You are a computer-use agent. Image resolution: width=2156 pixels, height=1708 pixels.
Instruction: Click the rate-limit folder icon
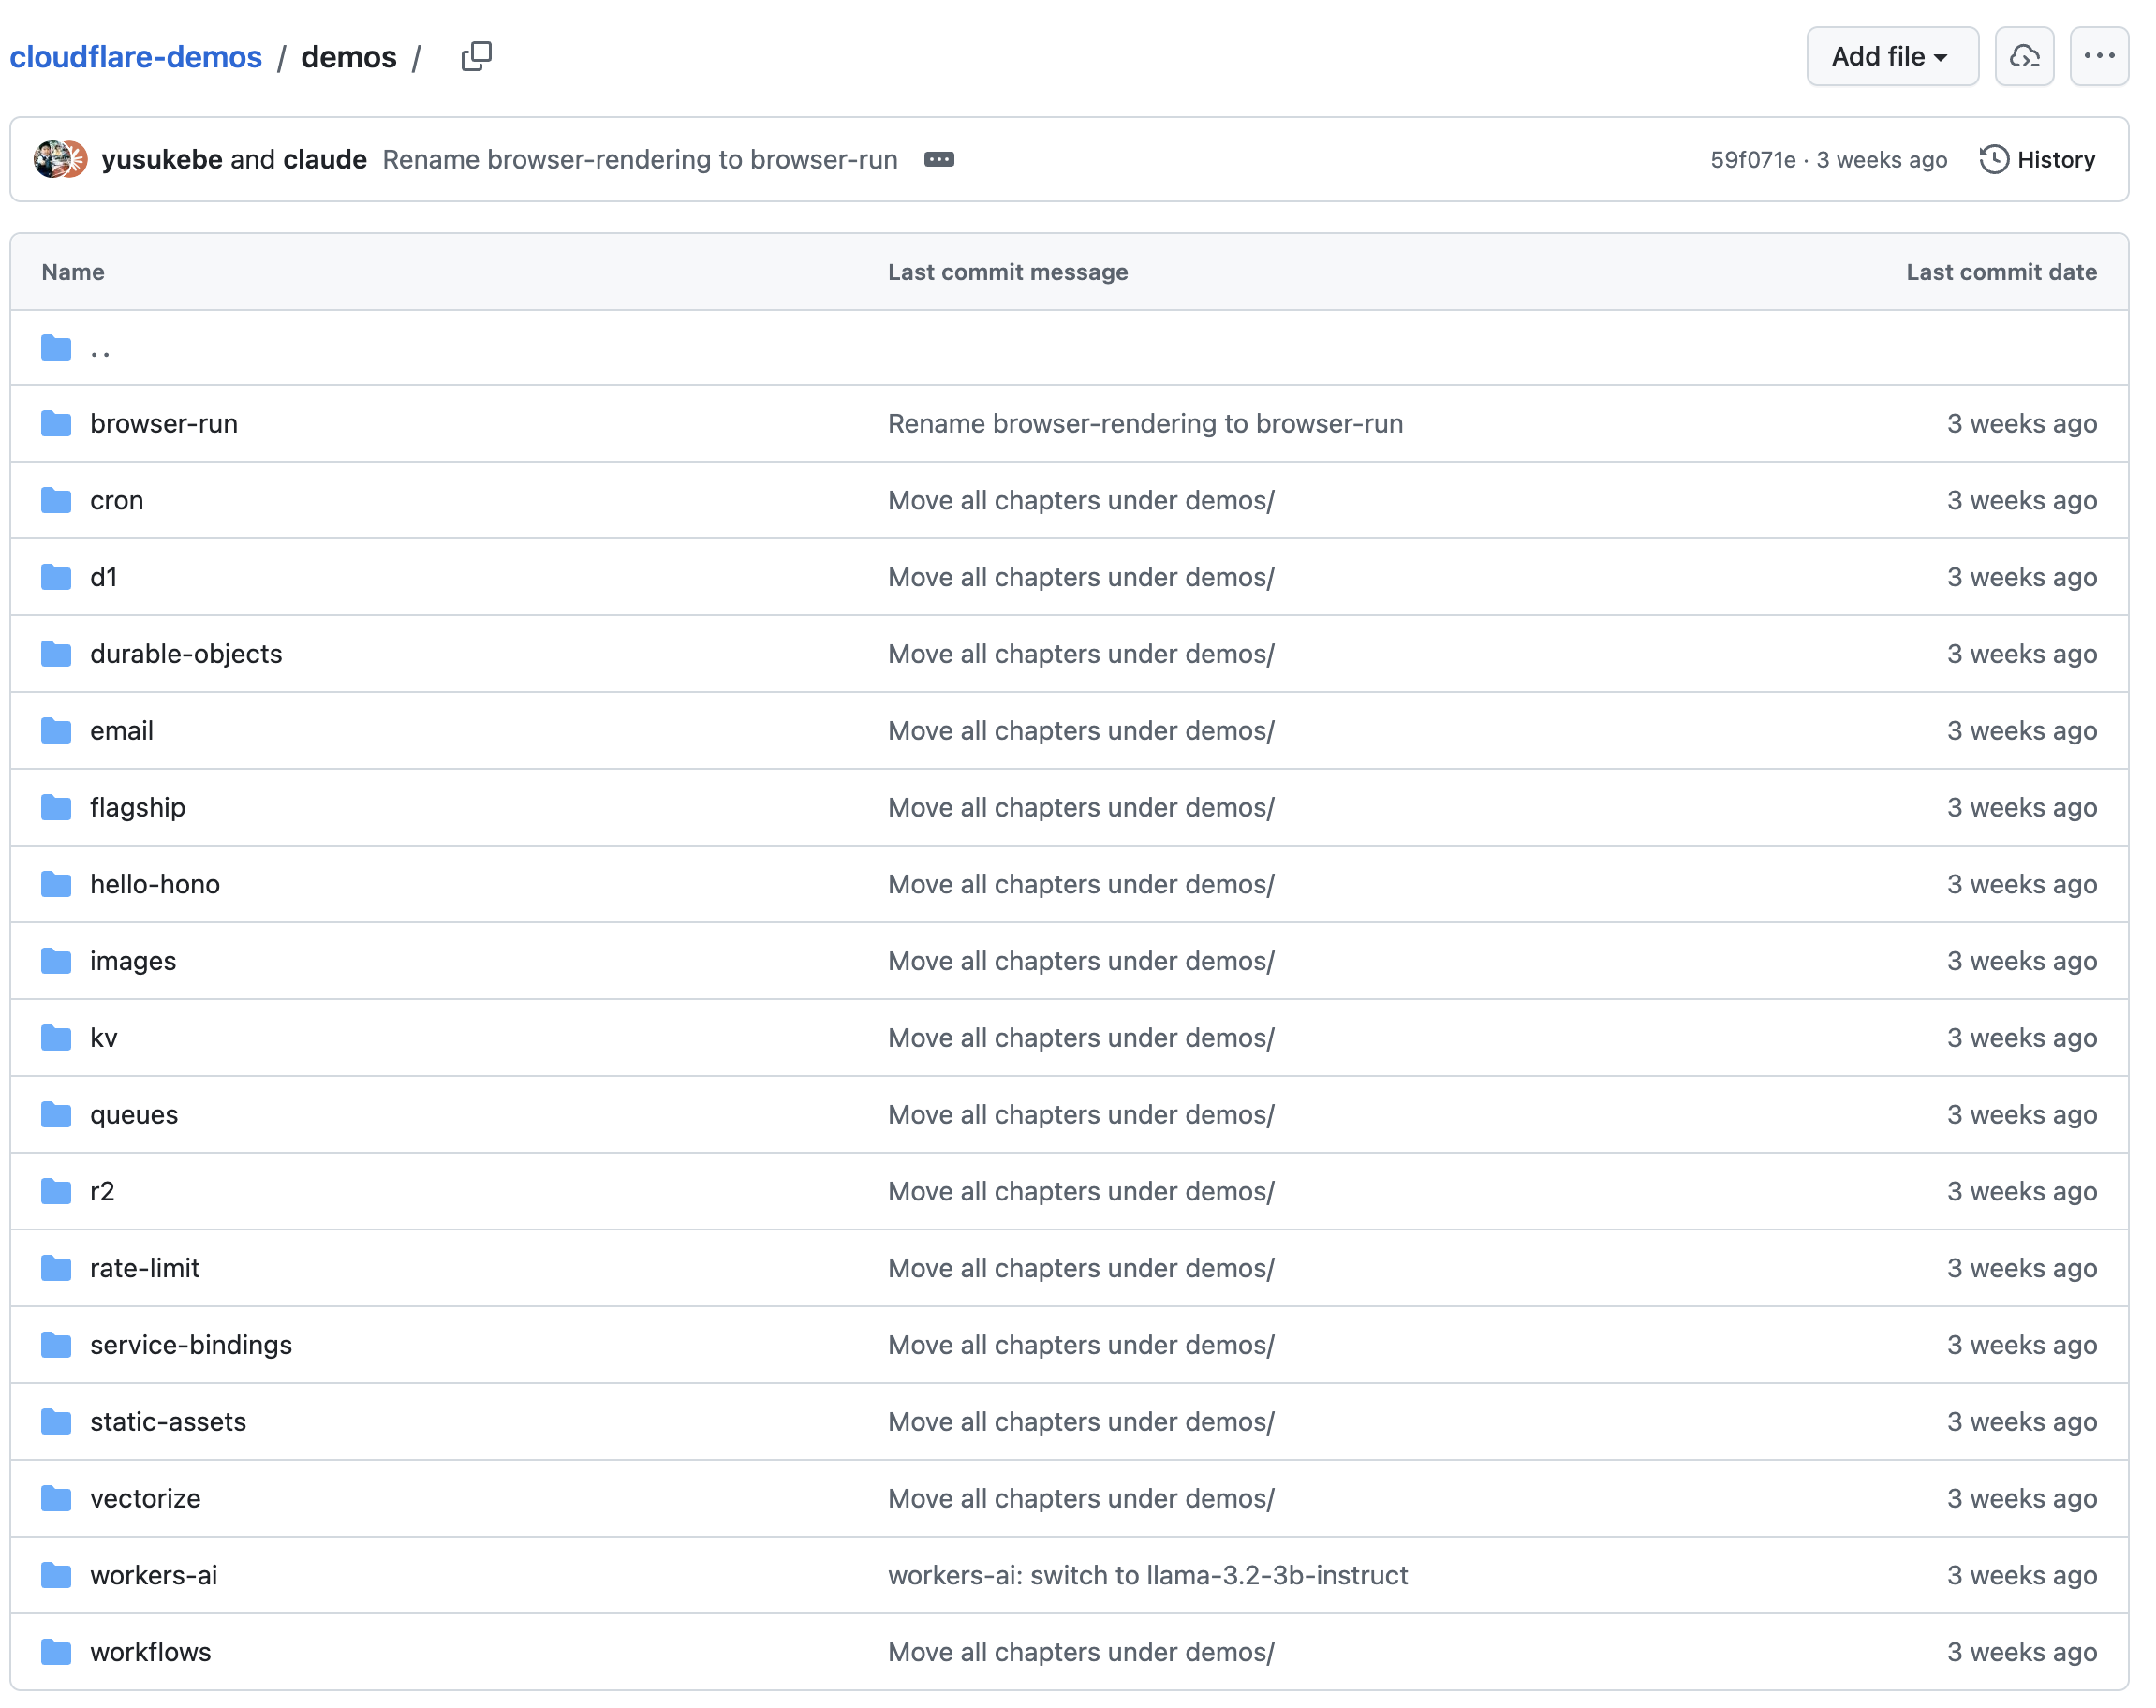56,1268
